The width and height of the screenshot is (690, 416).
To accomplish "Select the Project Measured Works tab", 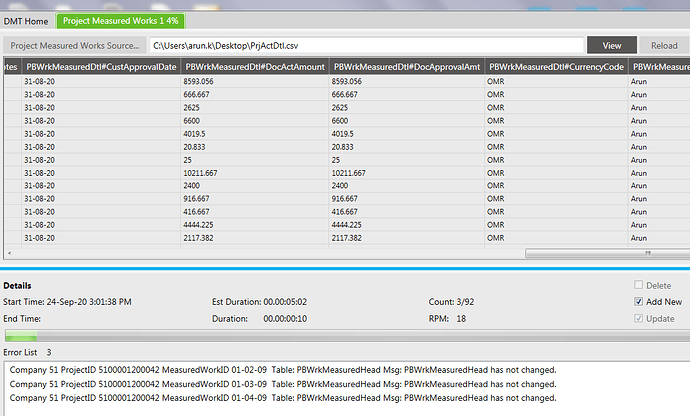I will (119, 20).
